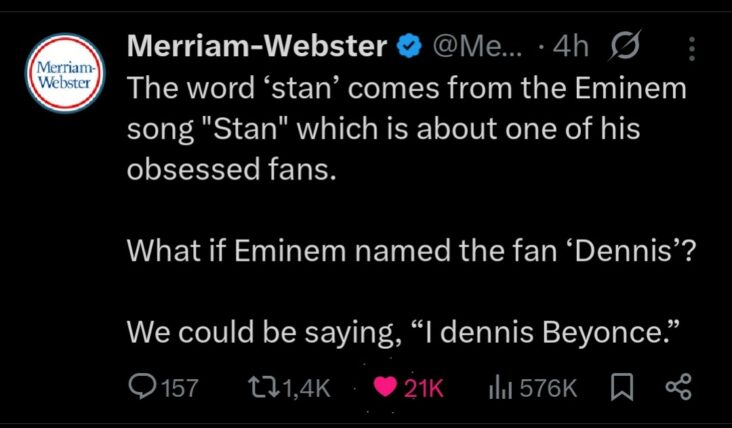This screenshot has height=428, width=732.
Task: Click the line asking about 'Dennis'
Action: tap(410, 251)
